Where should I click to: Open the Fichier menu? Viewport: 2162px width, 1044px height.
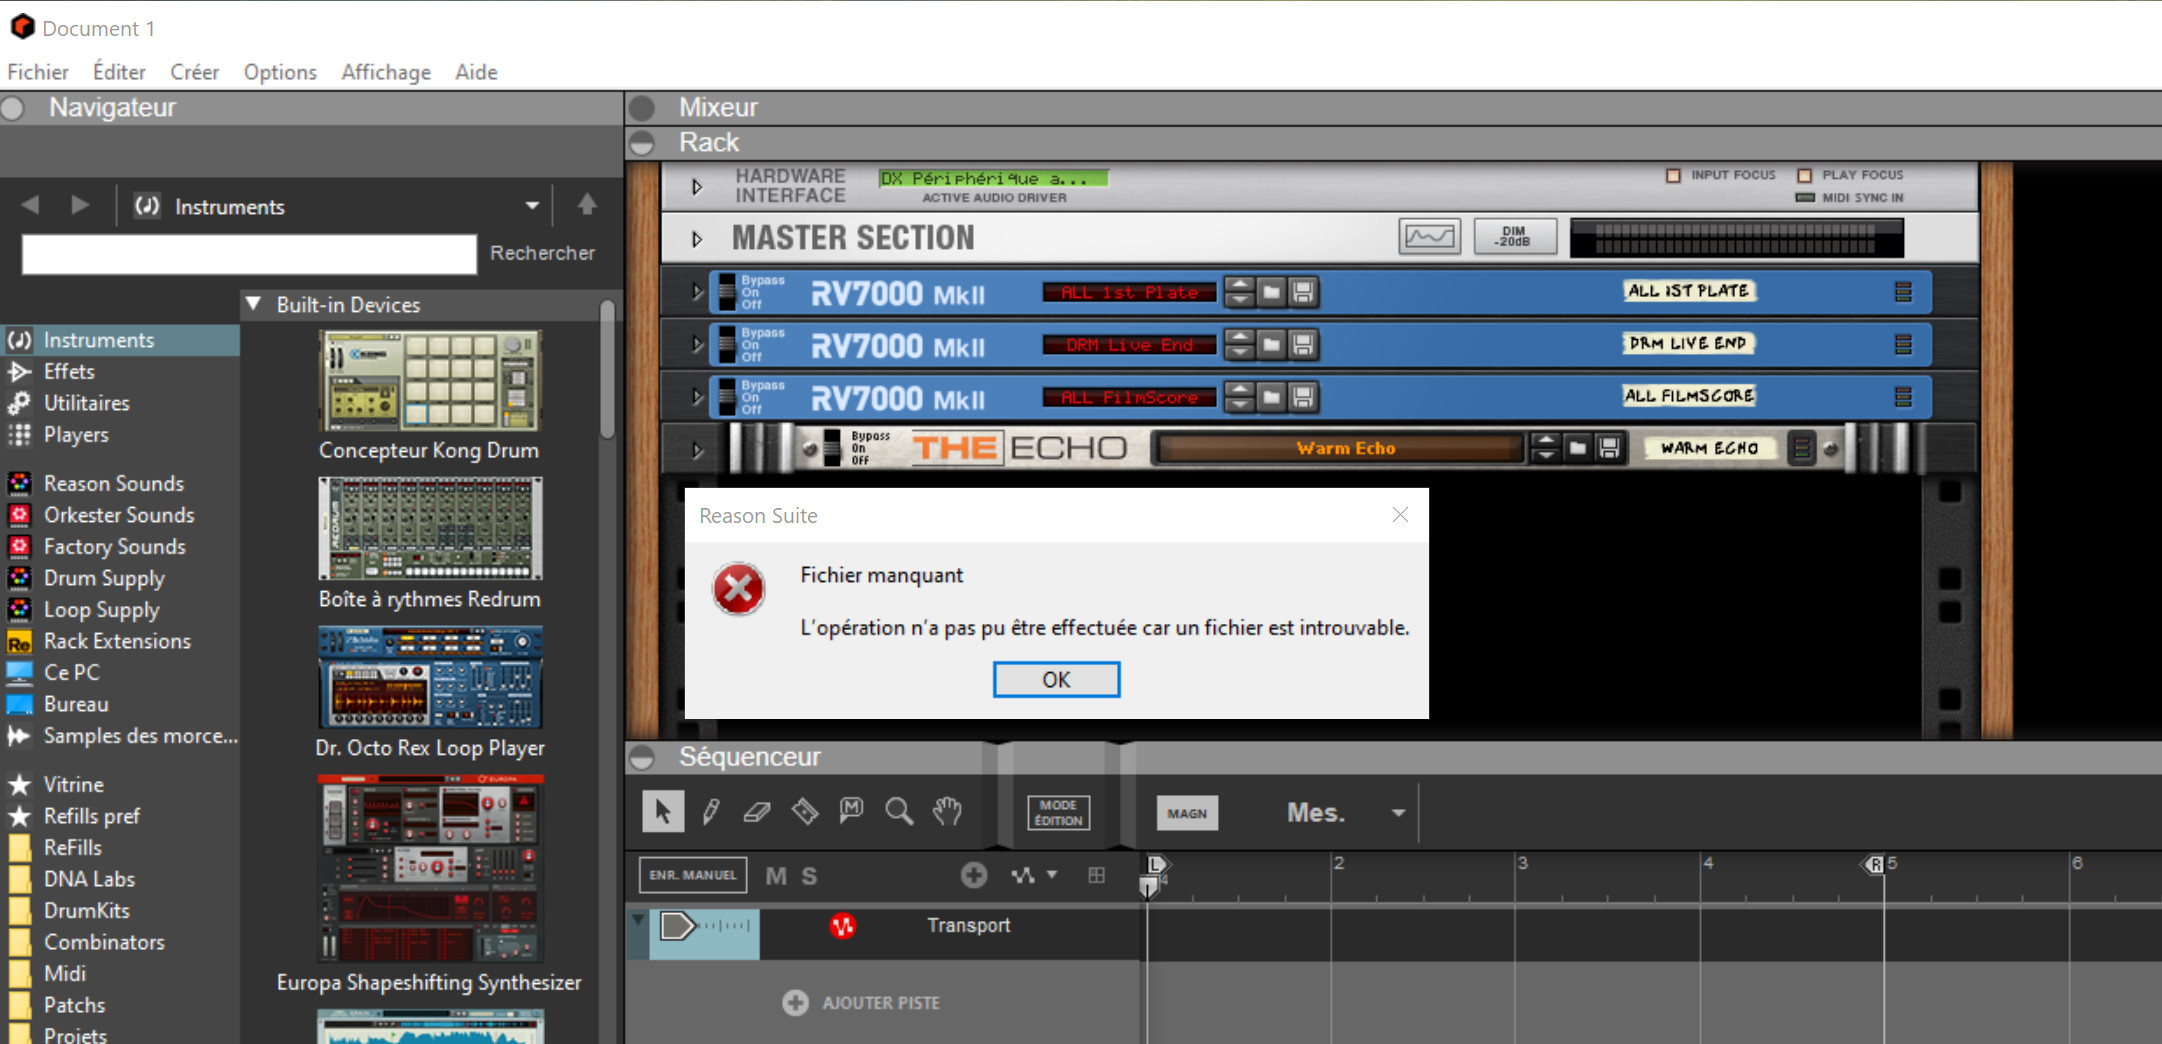(38, 72)
